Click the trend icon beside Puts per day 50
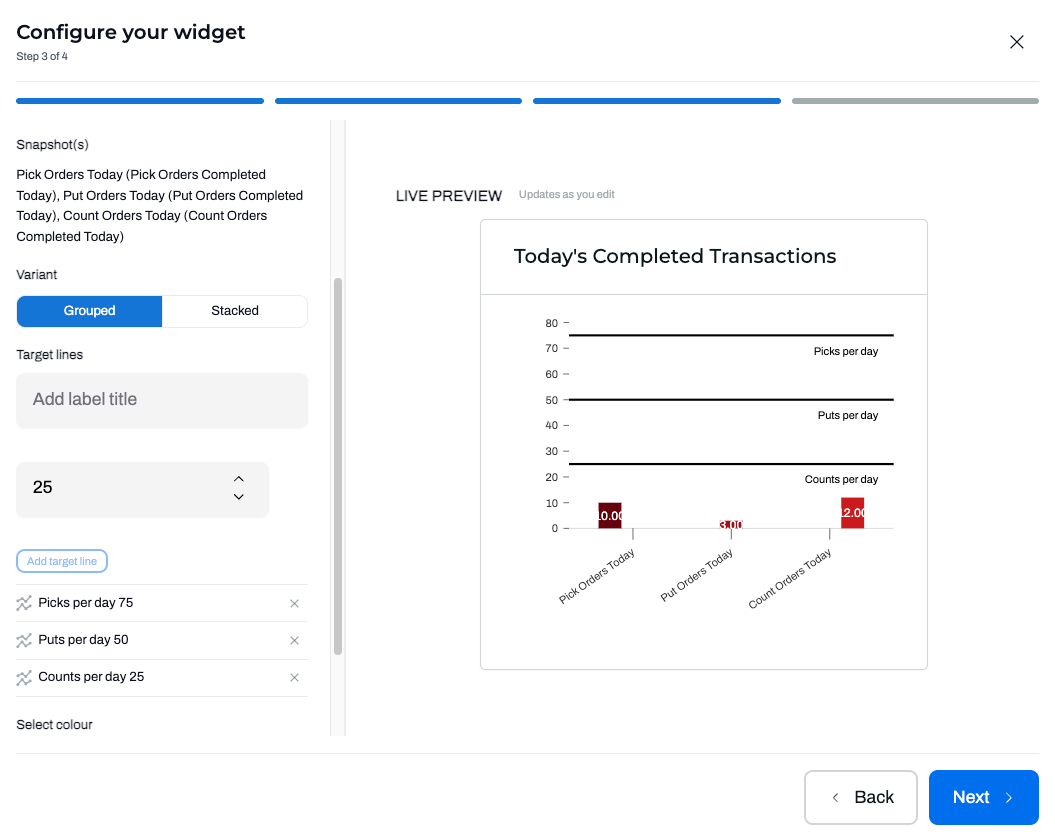Image resolution: width=1055 pixels, height=840 pixels. pyautogui.click(x=24, y=640)
